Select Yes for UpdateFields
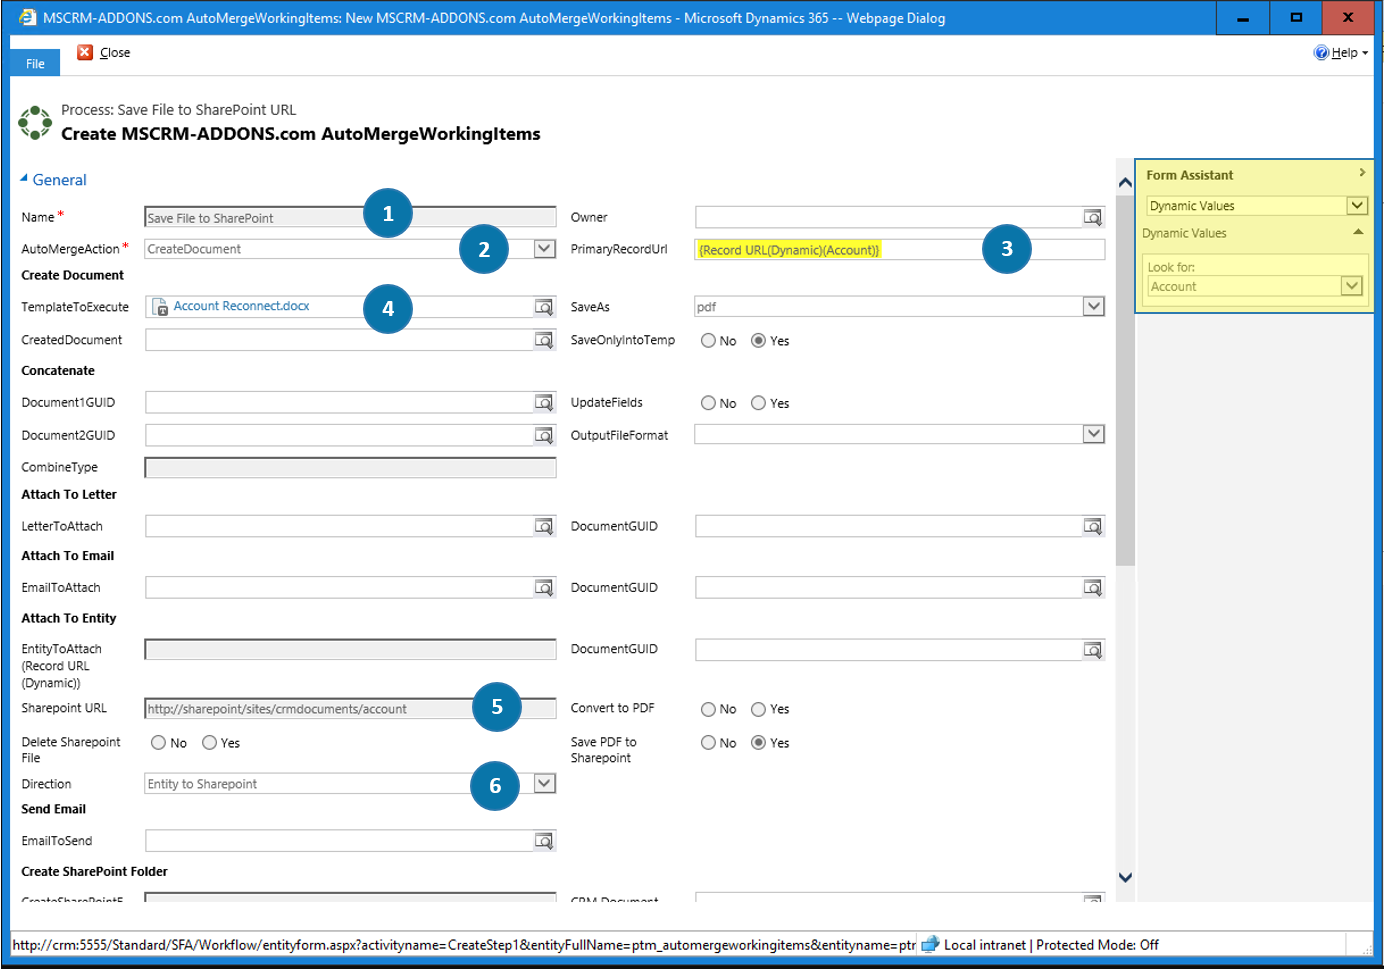Image resolution: width=1384 pixels, height=969 pixels. (x=758, y=403)
